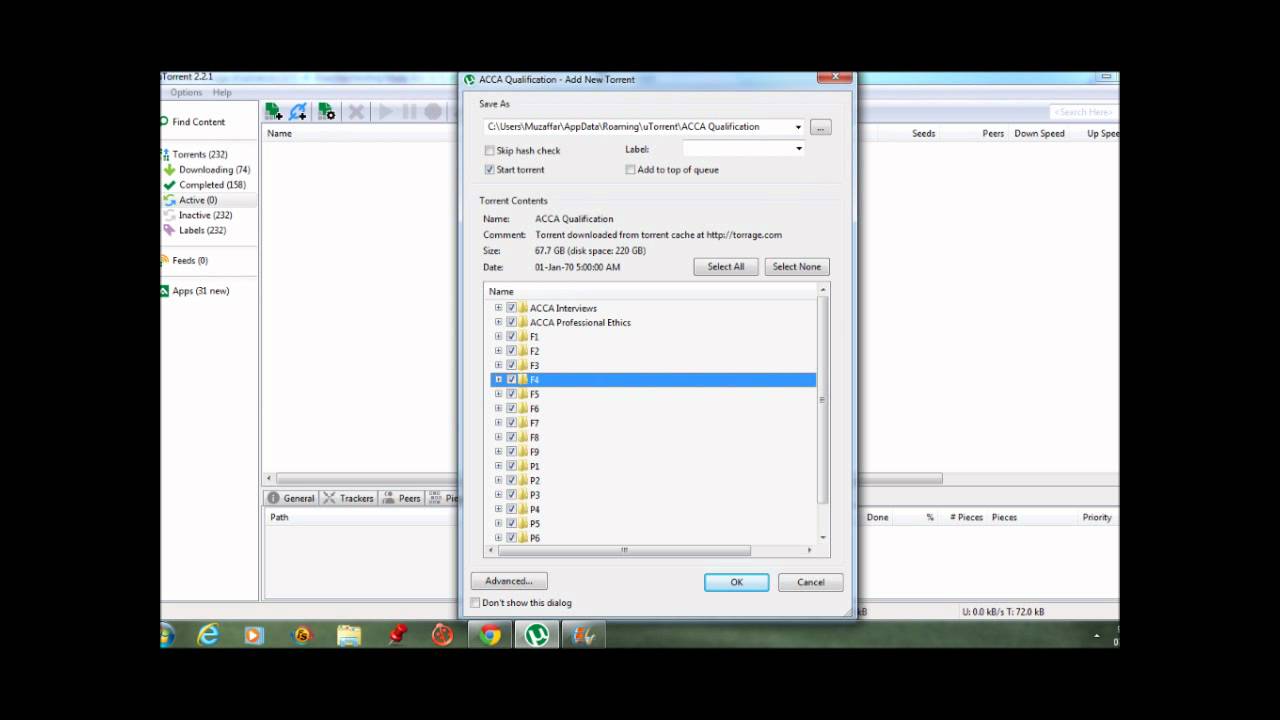The height and width of the screenshot is (720, 1280).
Task: Open Windows Explorer folder taskbar icon
Action: pyautogui.click(x=349, y=635)
